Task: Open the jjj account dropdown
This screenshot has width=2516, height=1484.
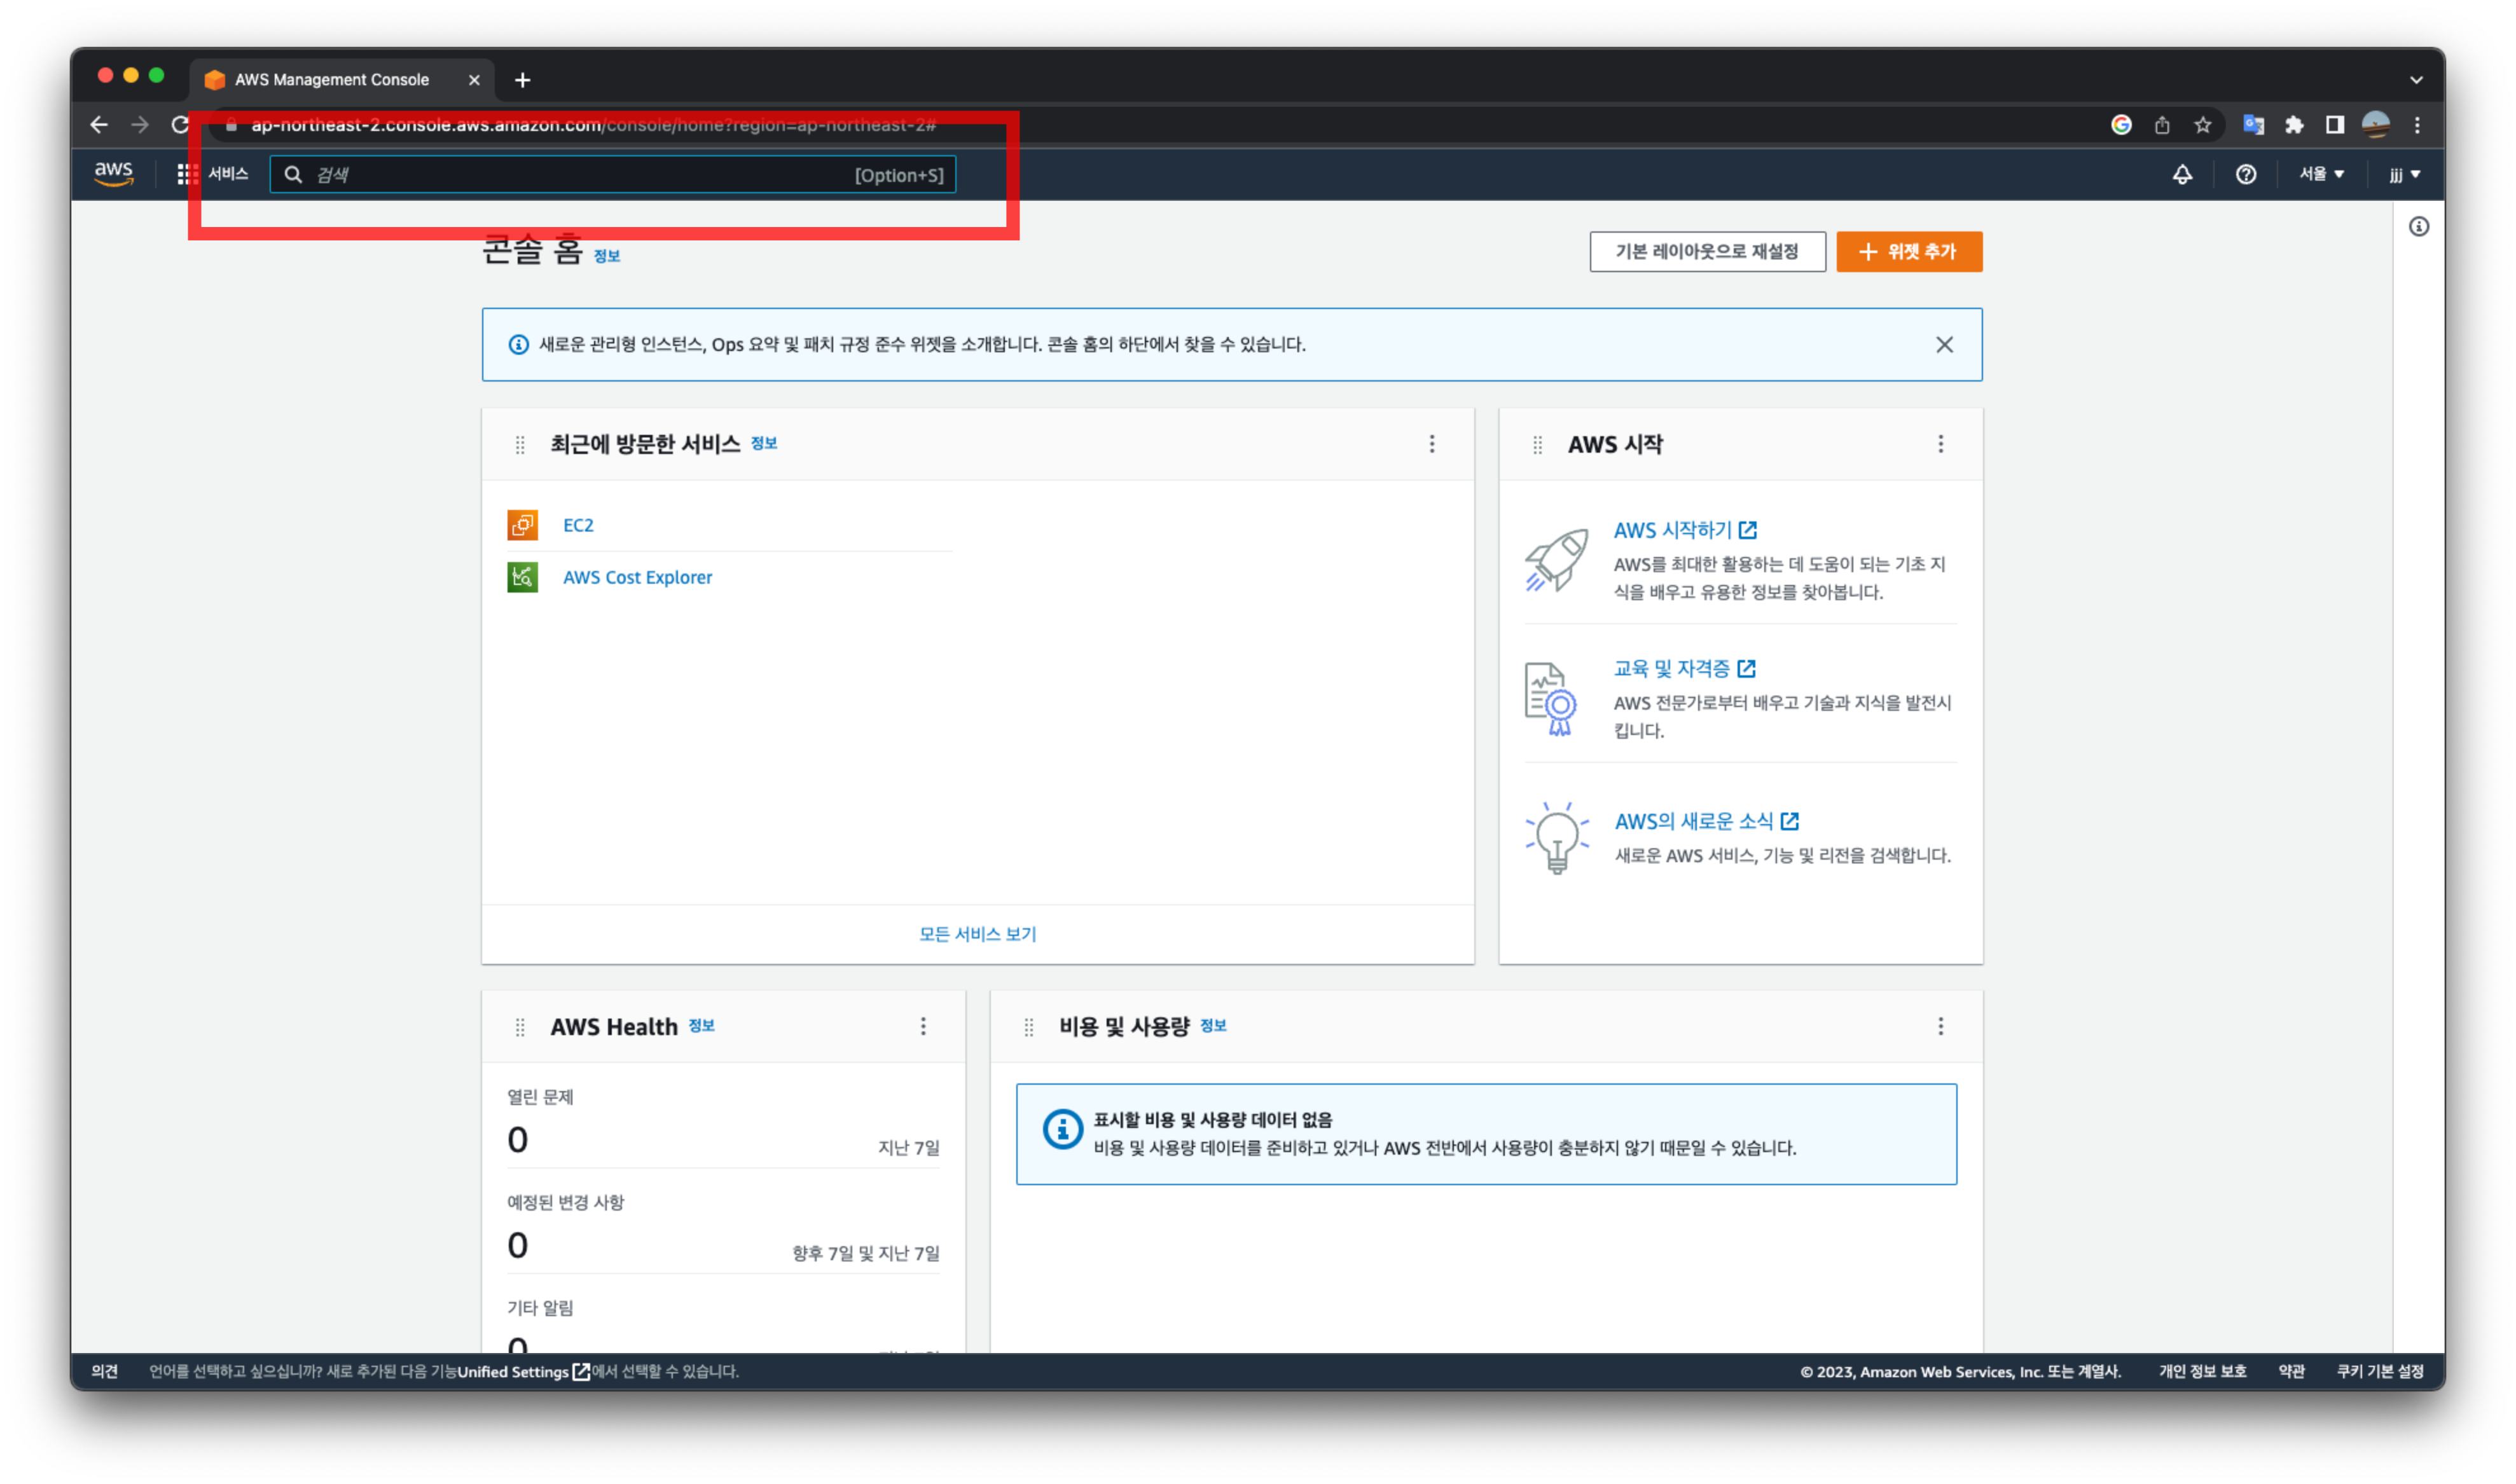Action: [2404, 174]
